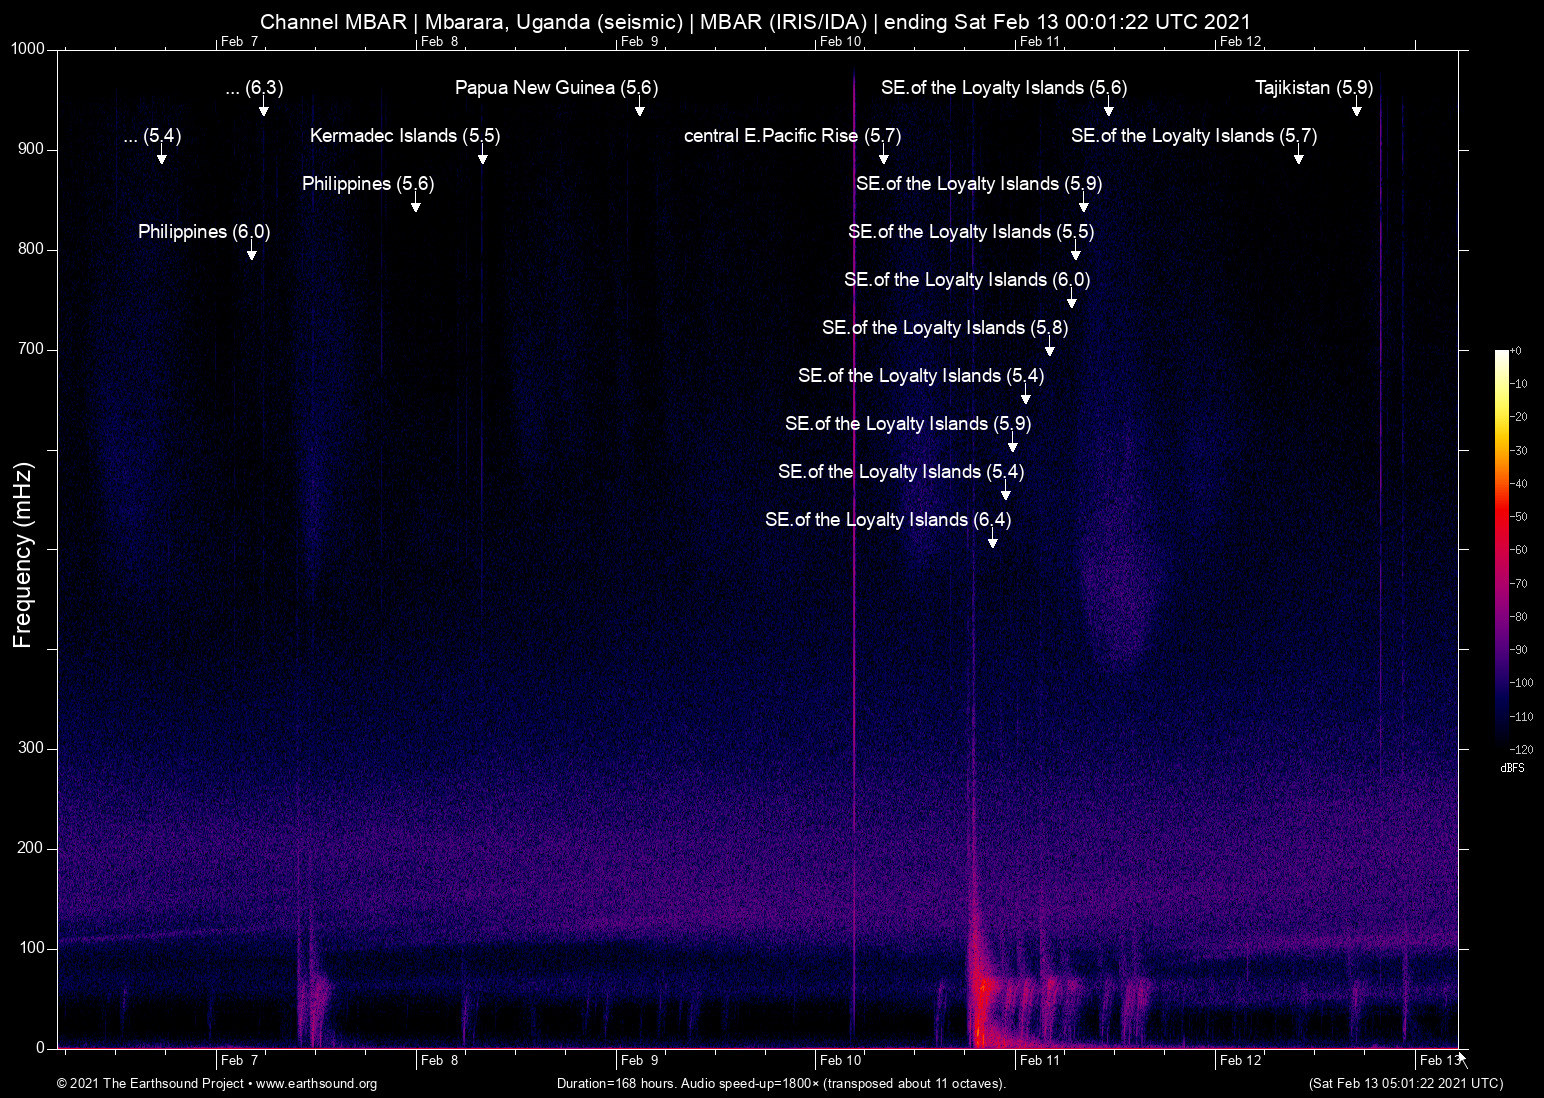This screenshot has height=1098, width=1544.
Task: Select the Philippines (5.6) event label
Action: point(367,184)
